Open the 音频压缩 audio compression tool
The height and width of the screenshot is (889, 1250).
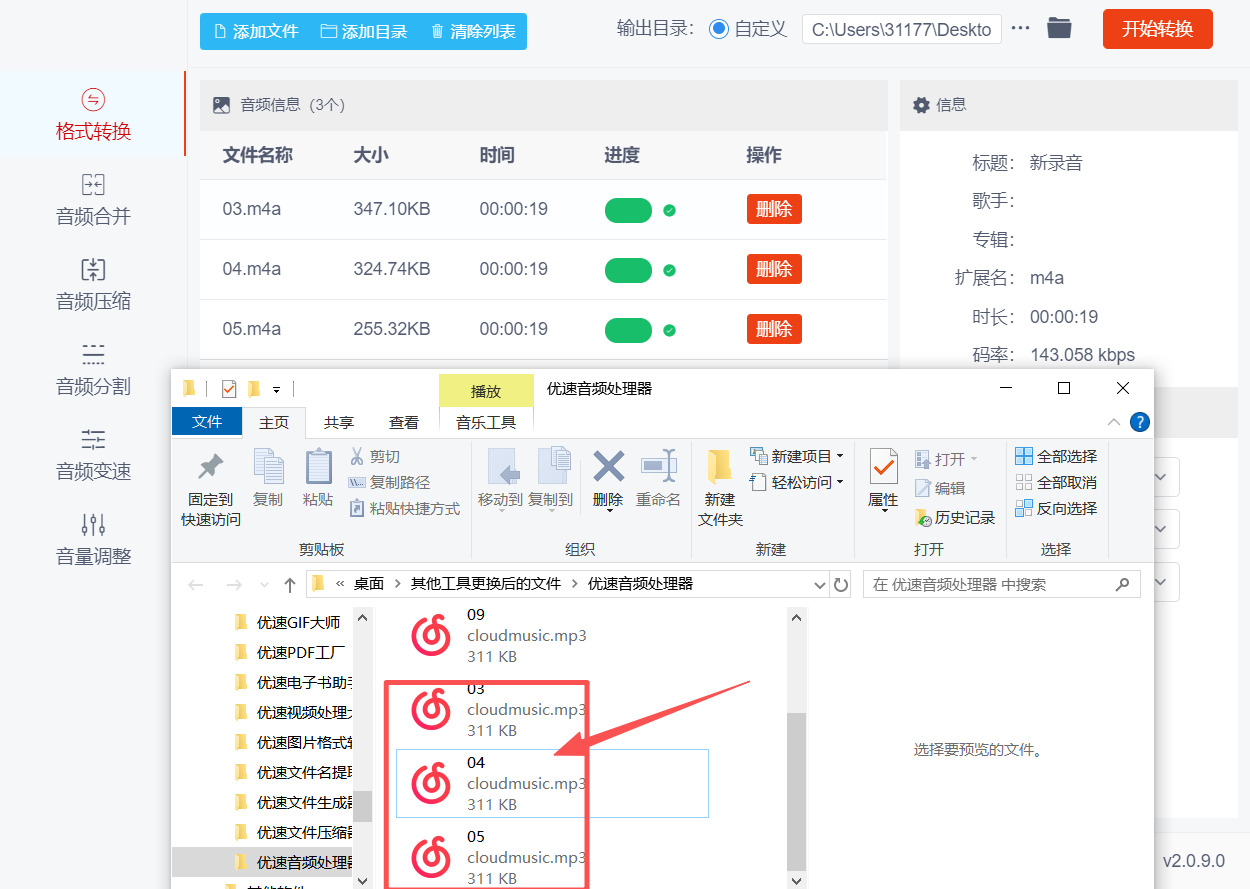tap(93, 285)
